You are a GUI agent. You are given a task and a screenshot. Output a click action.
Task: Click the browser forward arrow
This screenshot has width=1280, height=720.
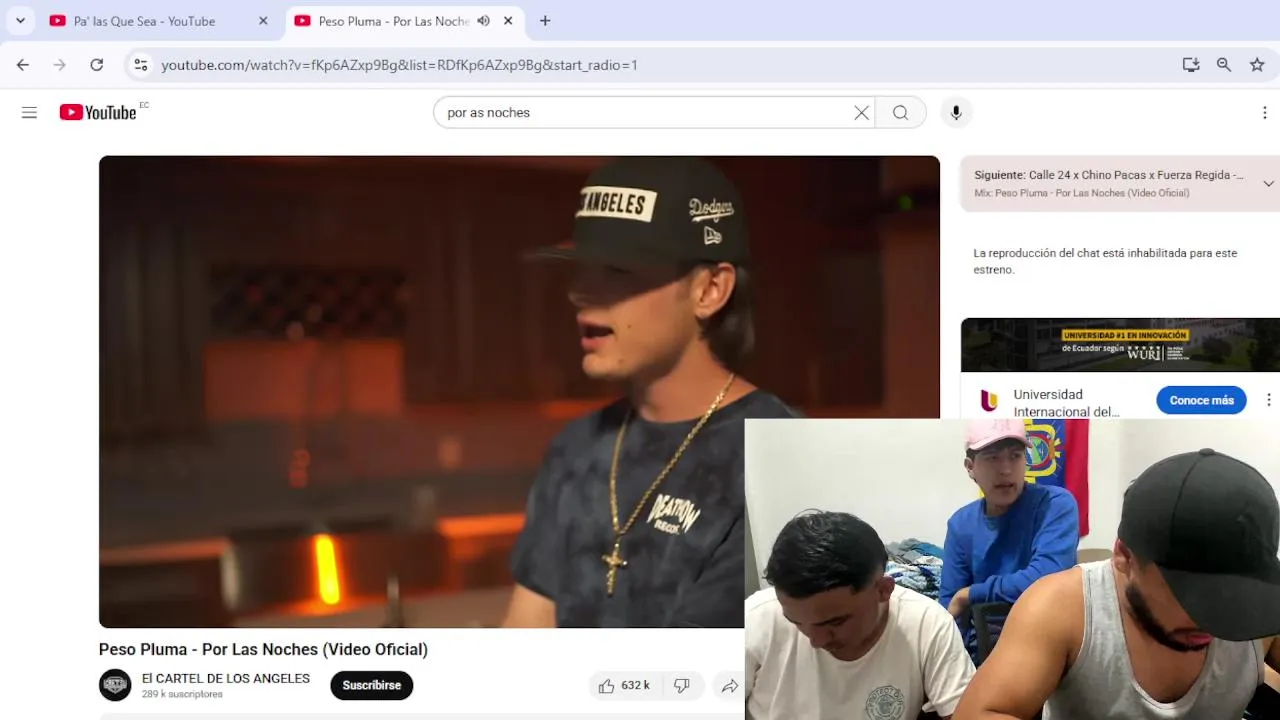pos(60,65)
